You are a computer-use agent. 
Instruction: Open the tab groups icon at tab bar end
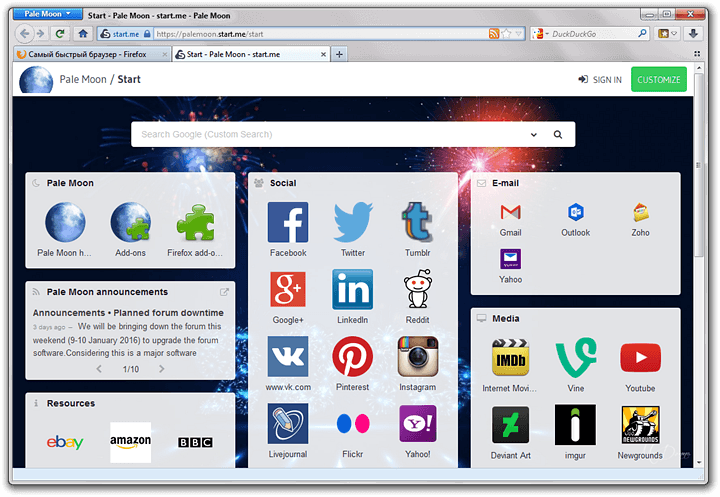697,54
